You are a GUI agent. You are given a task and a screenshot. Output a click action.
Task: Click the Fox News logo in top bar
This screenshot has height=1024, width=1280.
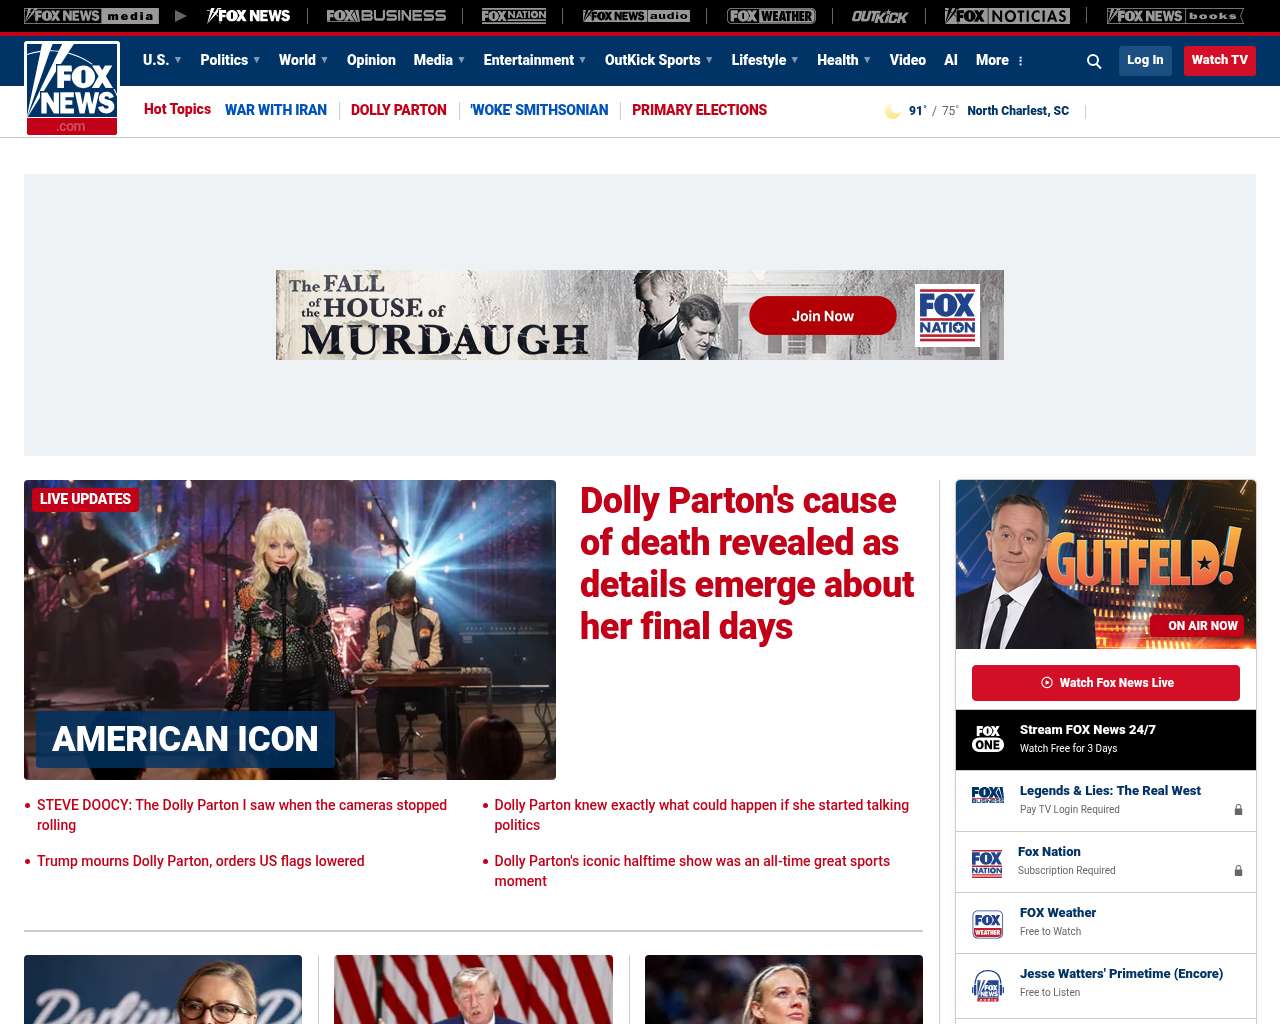[x=248, y=16]
